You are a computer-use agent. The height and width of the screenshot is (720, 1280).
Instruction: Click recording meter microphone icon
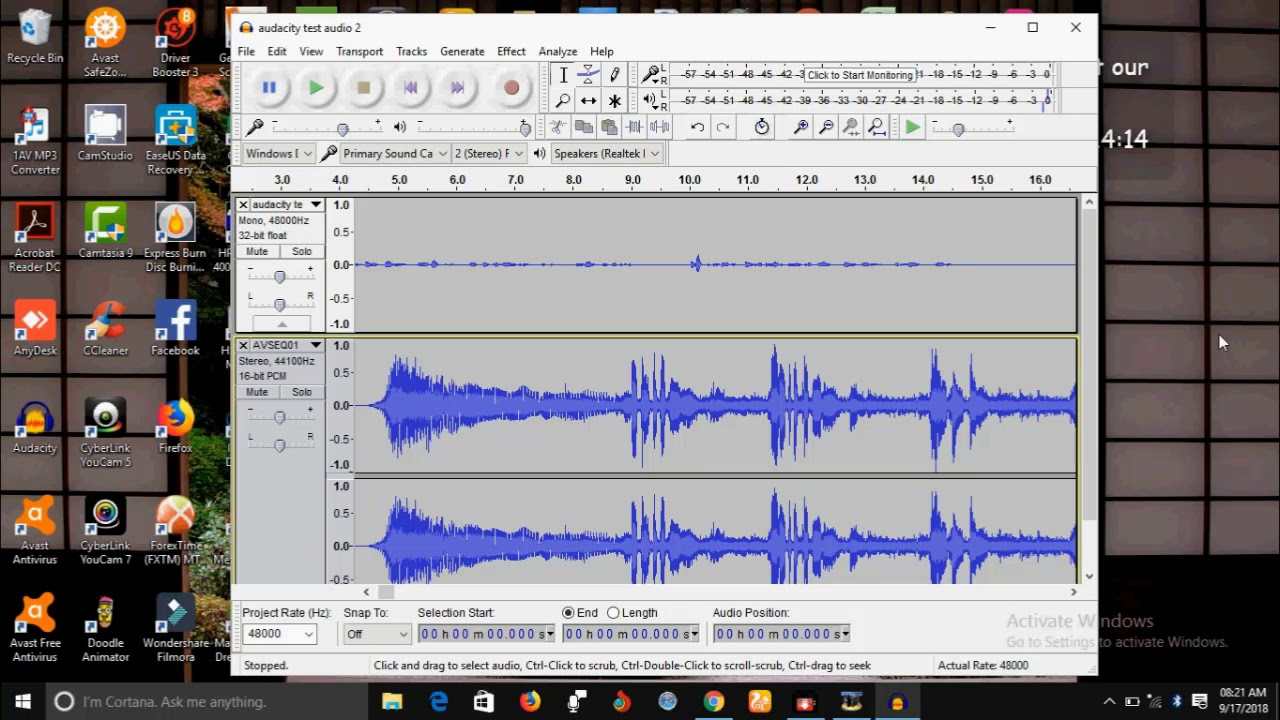point(651,74)
